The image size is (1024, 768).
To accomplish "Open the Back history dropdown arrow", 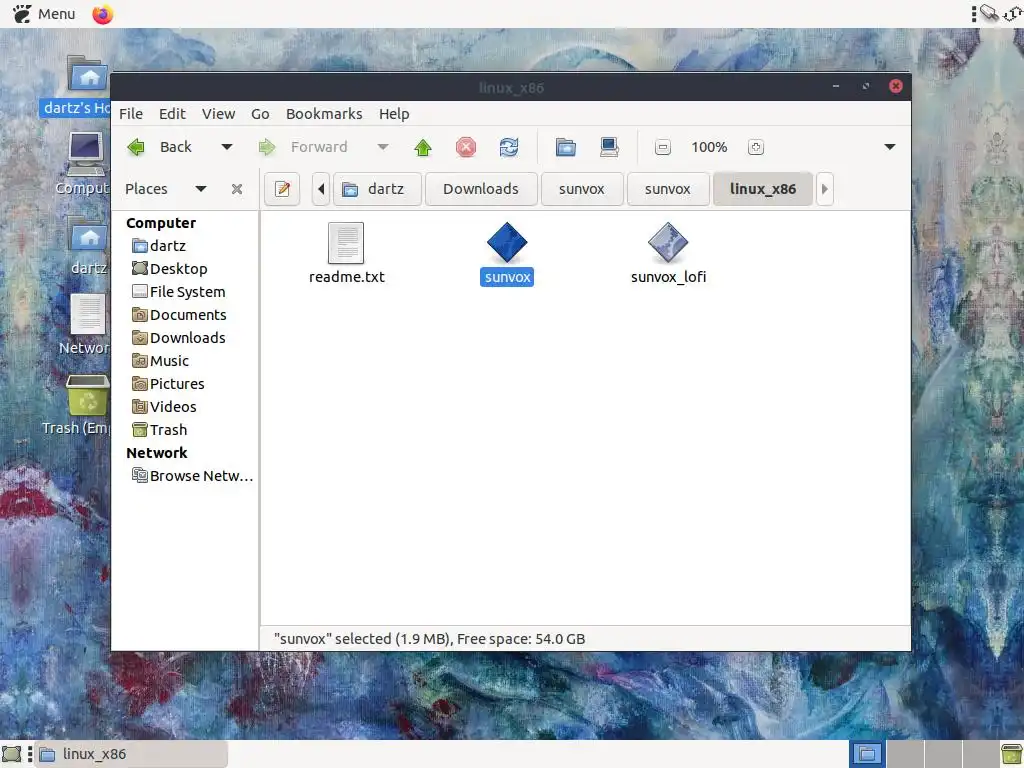I will [x=227, y=147].
